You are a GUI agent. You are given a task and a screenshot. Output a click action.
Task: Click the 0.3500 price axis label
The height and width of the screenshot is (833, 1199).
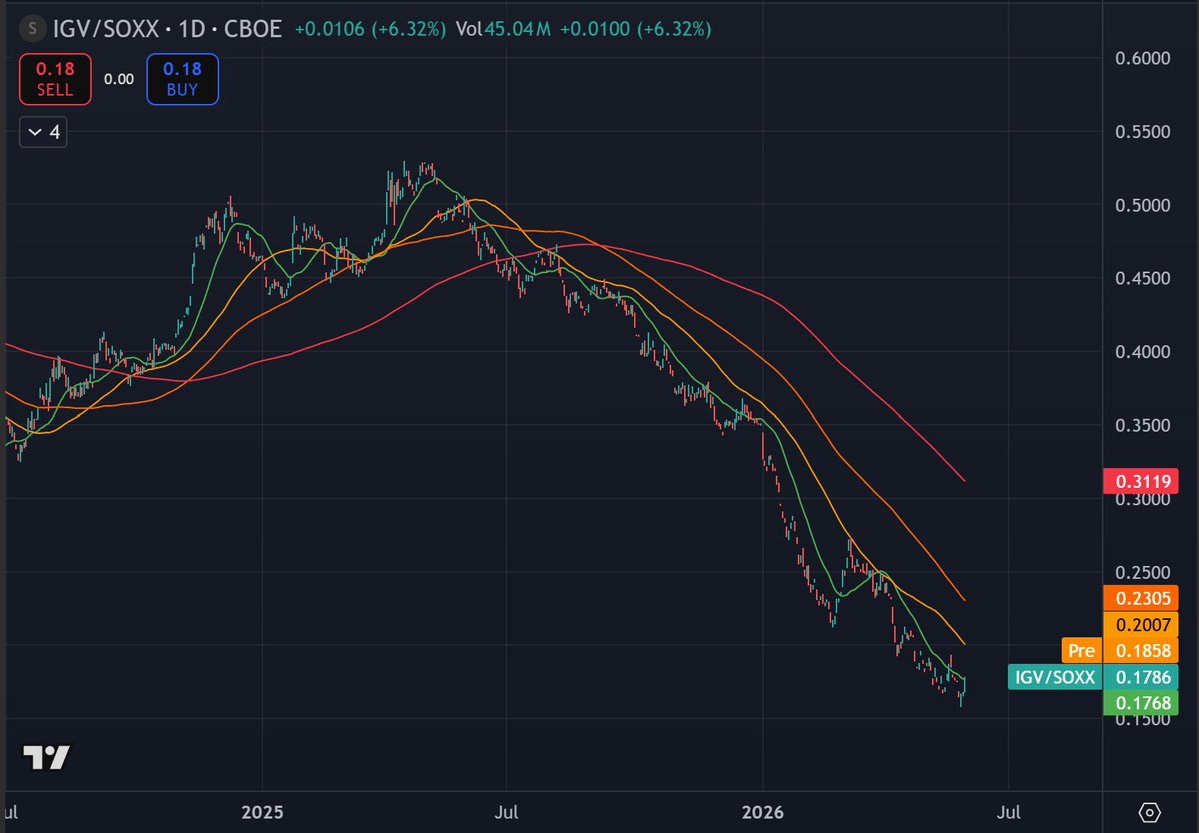[1142, 425]
